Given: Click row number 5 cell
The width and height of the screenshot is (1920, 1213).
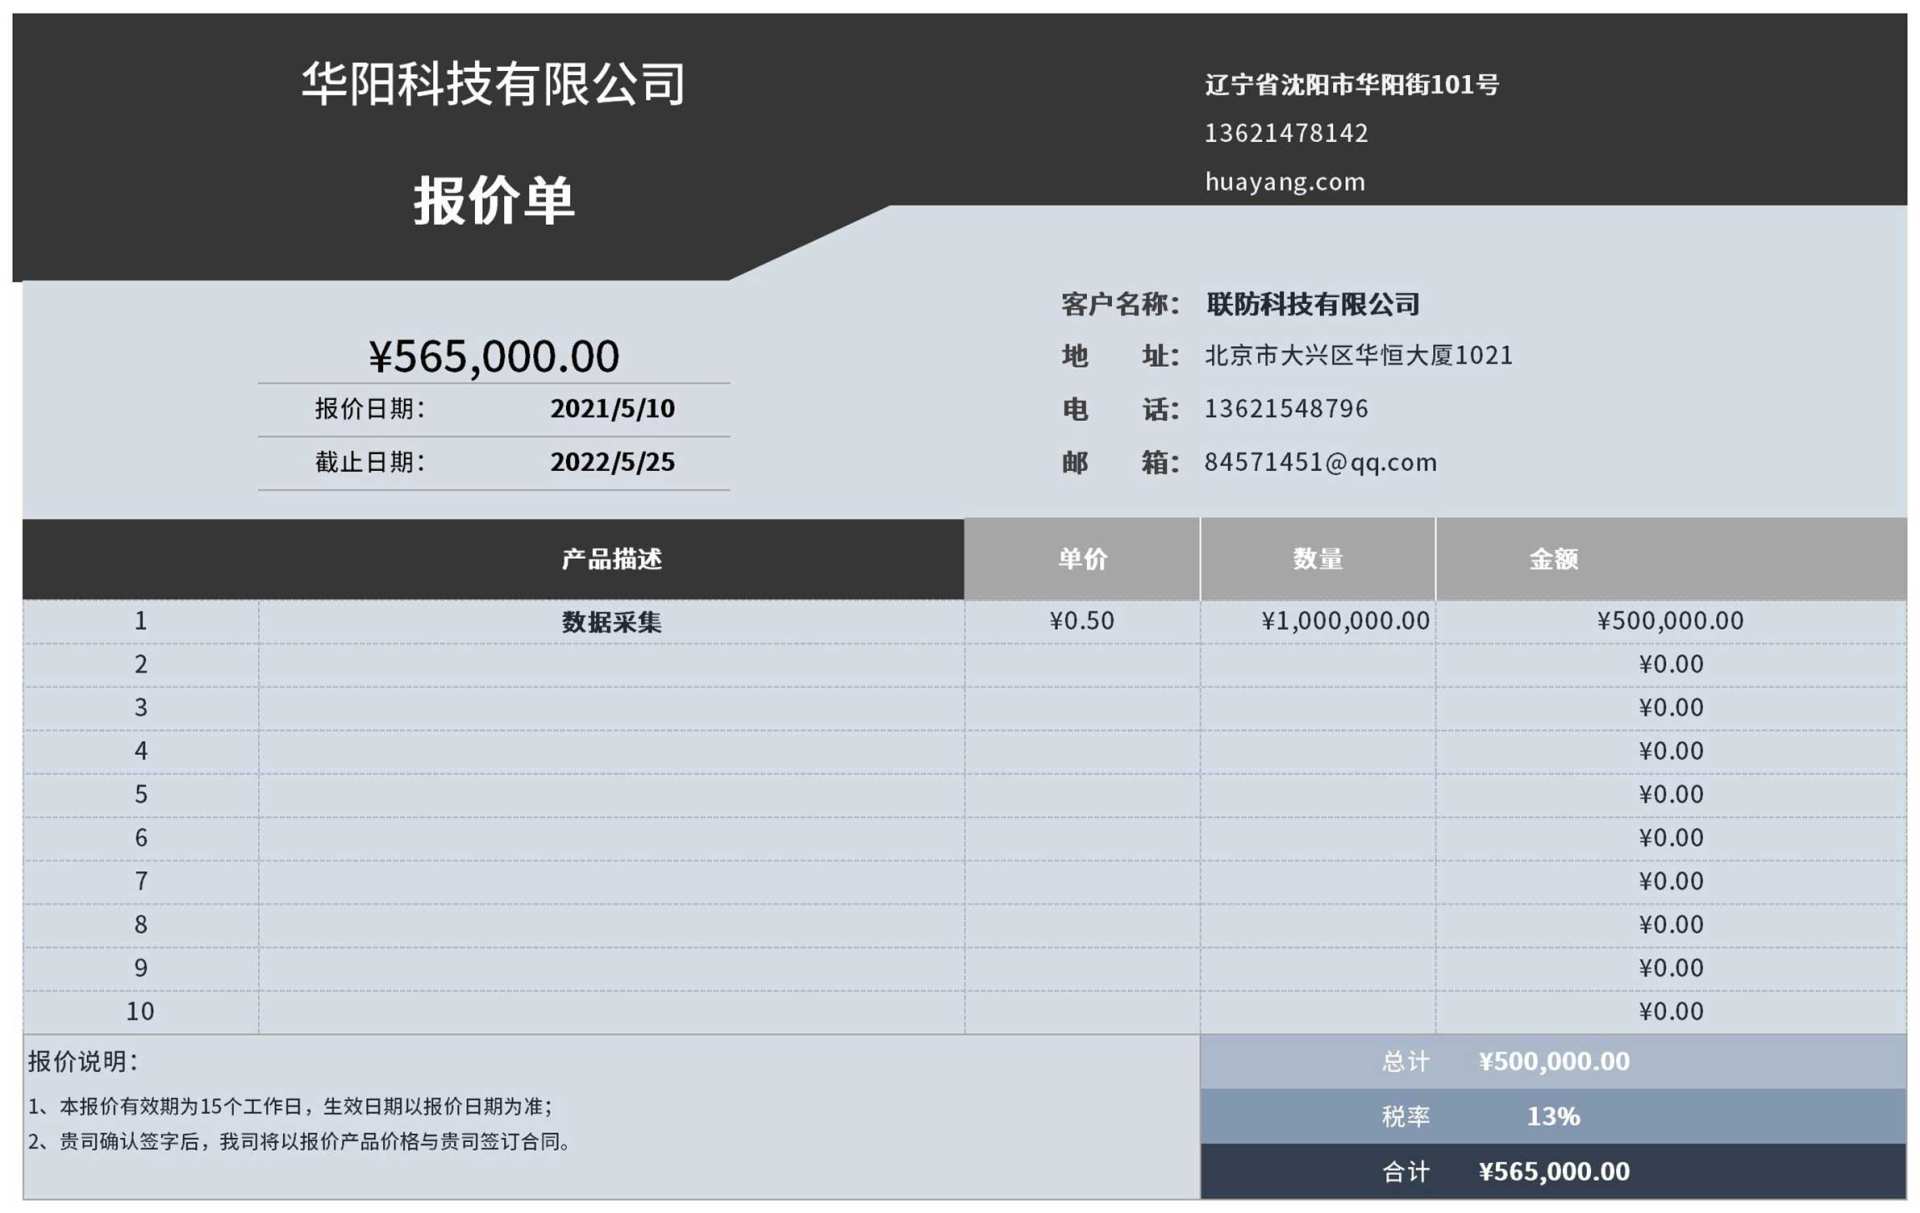Looking at the screenshot, I should coord(141,795).
